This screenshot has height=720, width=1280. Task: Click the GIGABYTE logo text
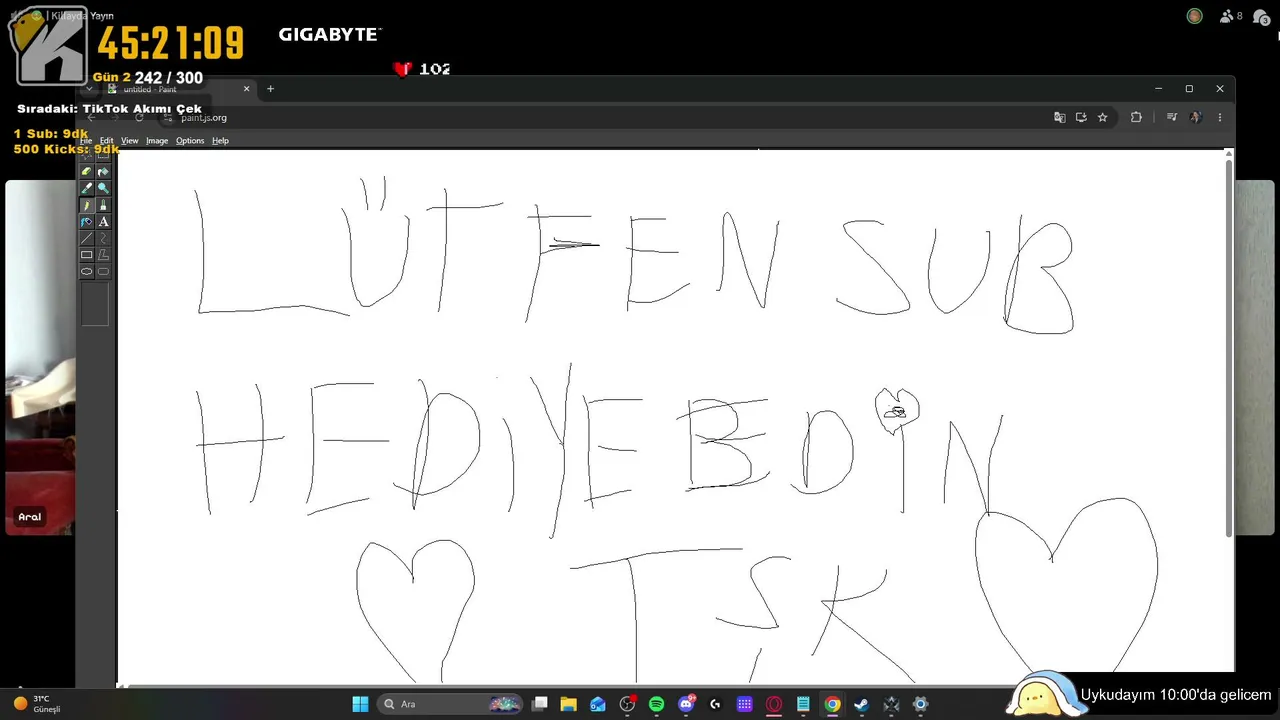[x=329, y=34]
